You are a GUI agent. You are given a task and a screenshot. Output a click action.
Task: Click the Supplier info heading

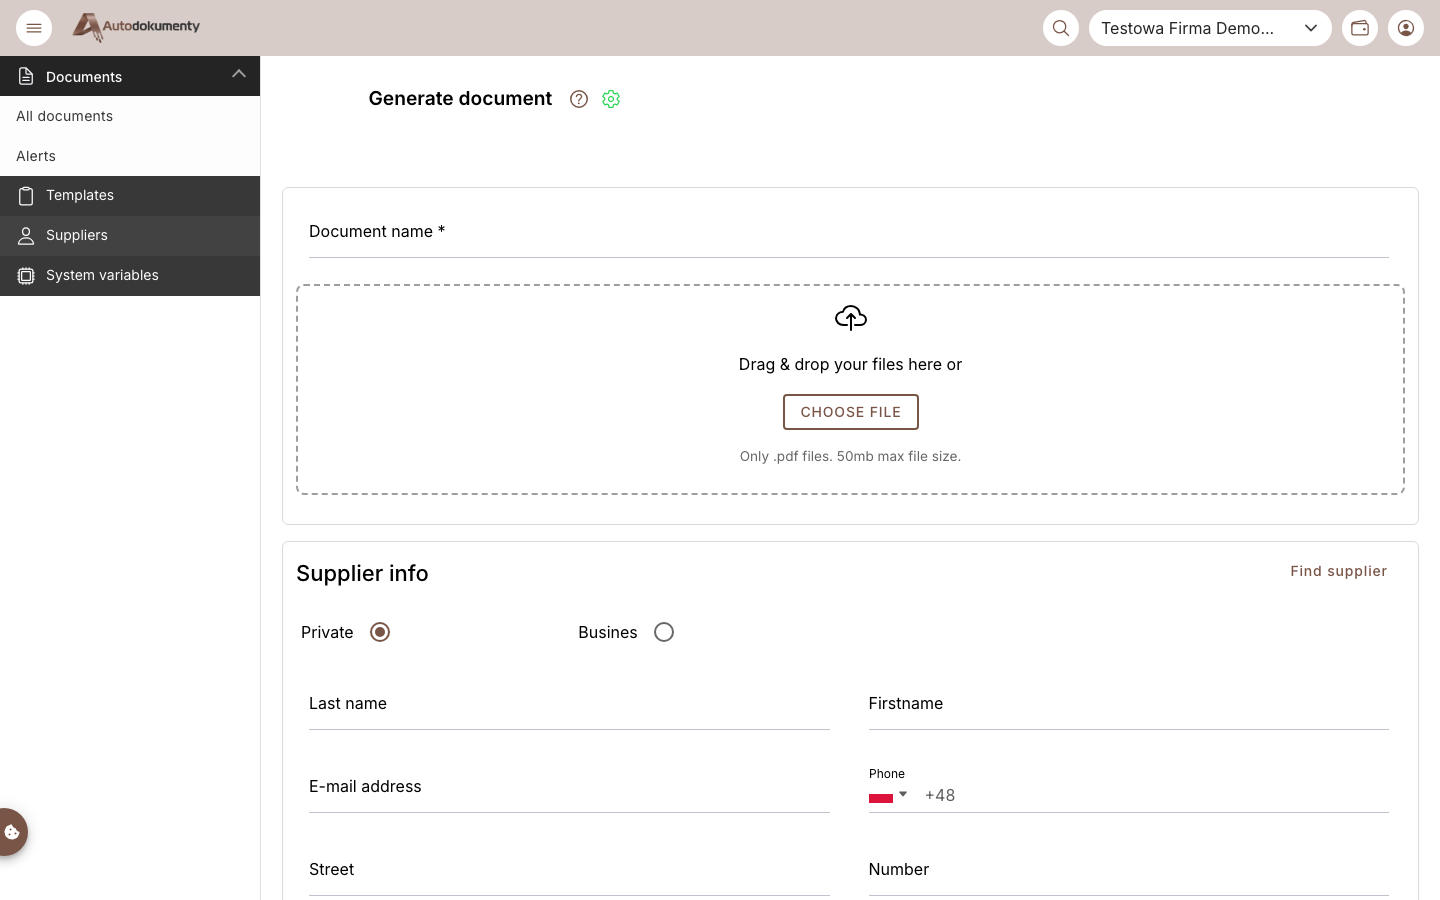click(362, 573)
